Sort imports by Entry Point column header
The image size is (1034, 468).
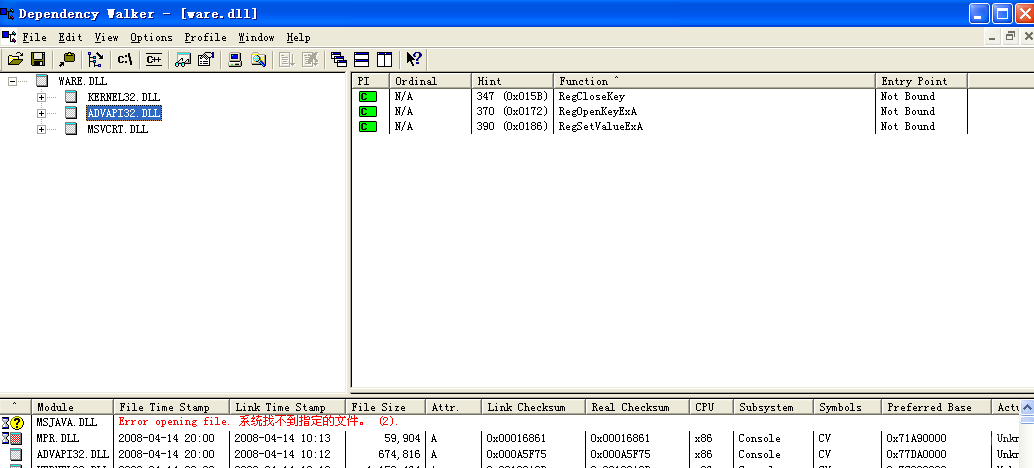pos(921,81)
